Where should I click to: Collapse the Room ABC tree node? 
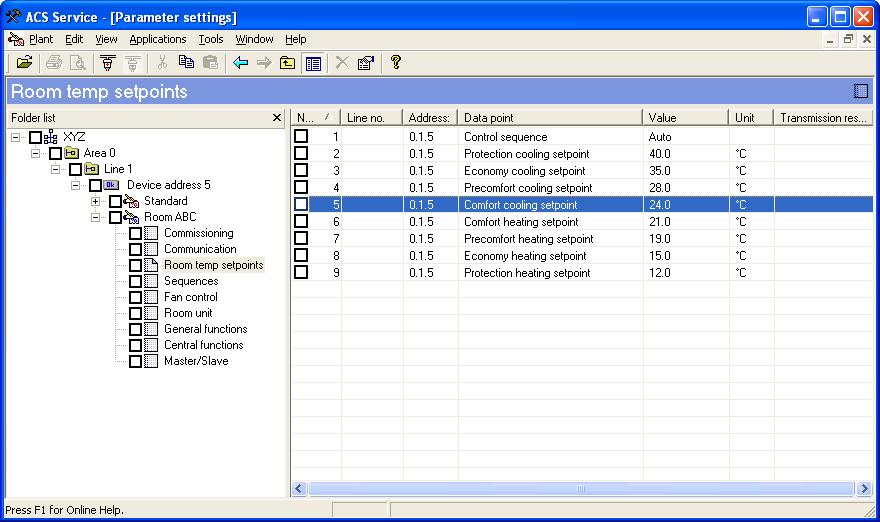[x=95, y=217]
